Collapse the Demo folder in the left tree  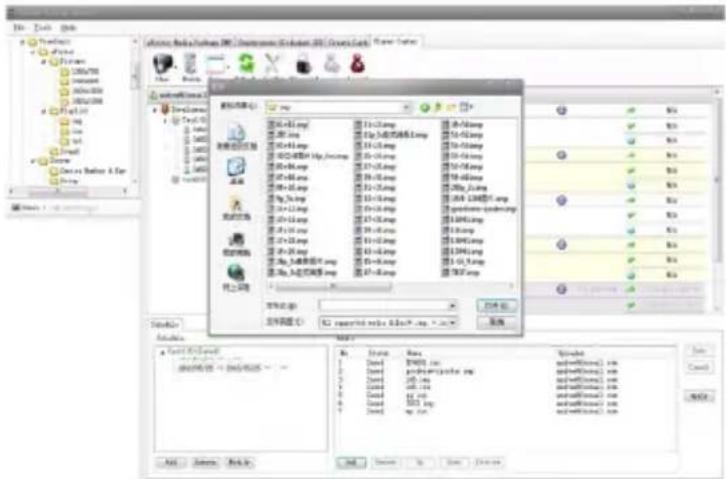(x=33, y=161)
